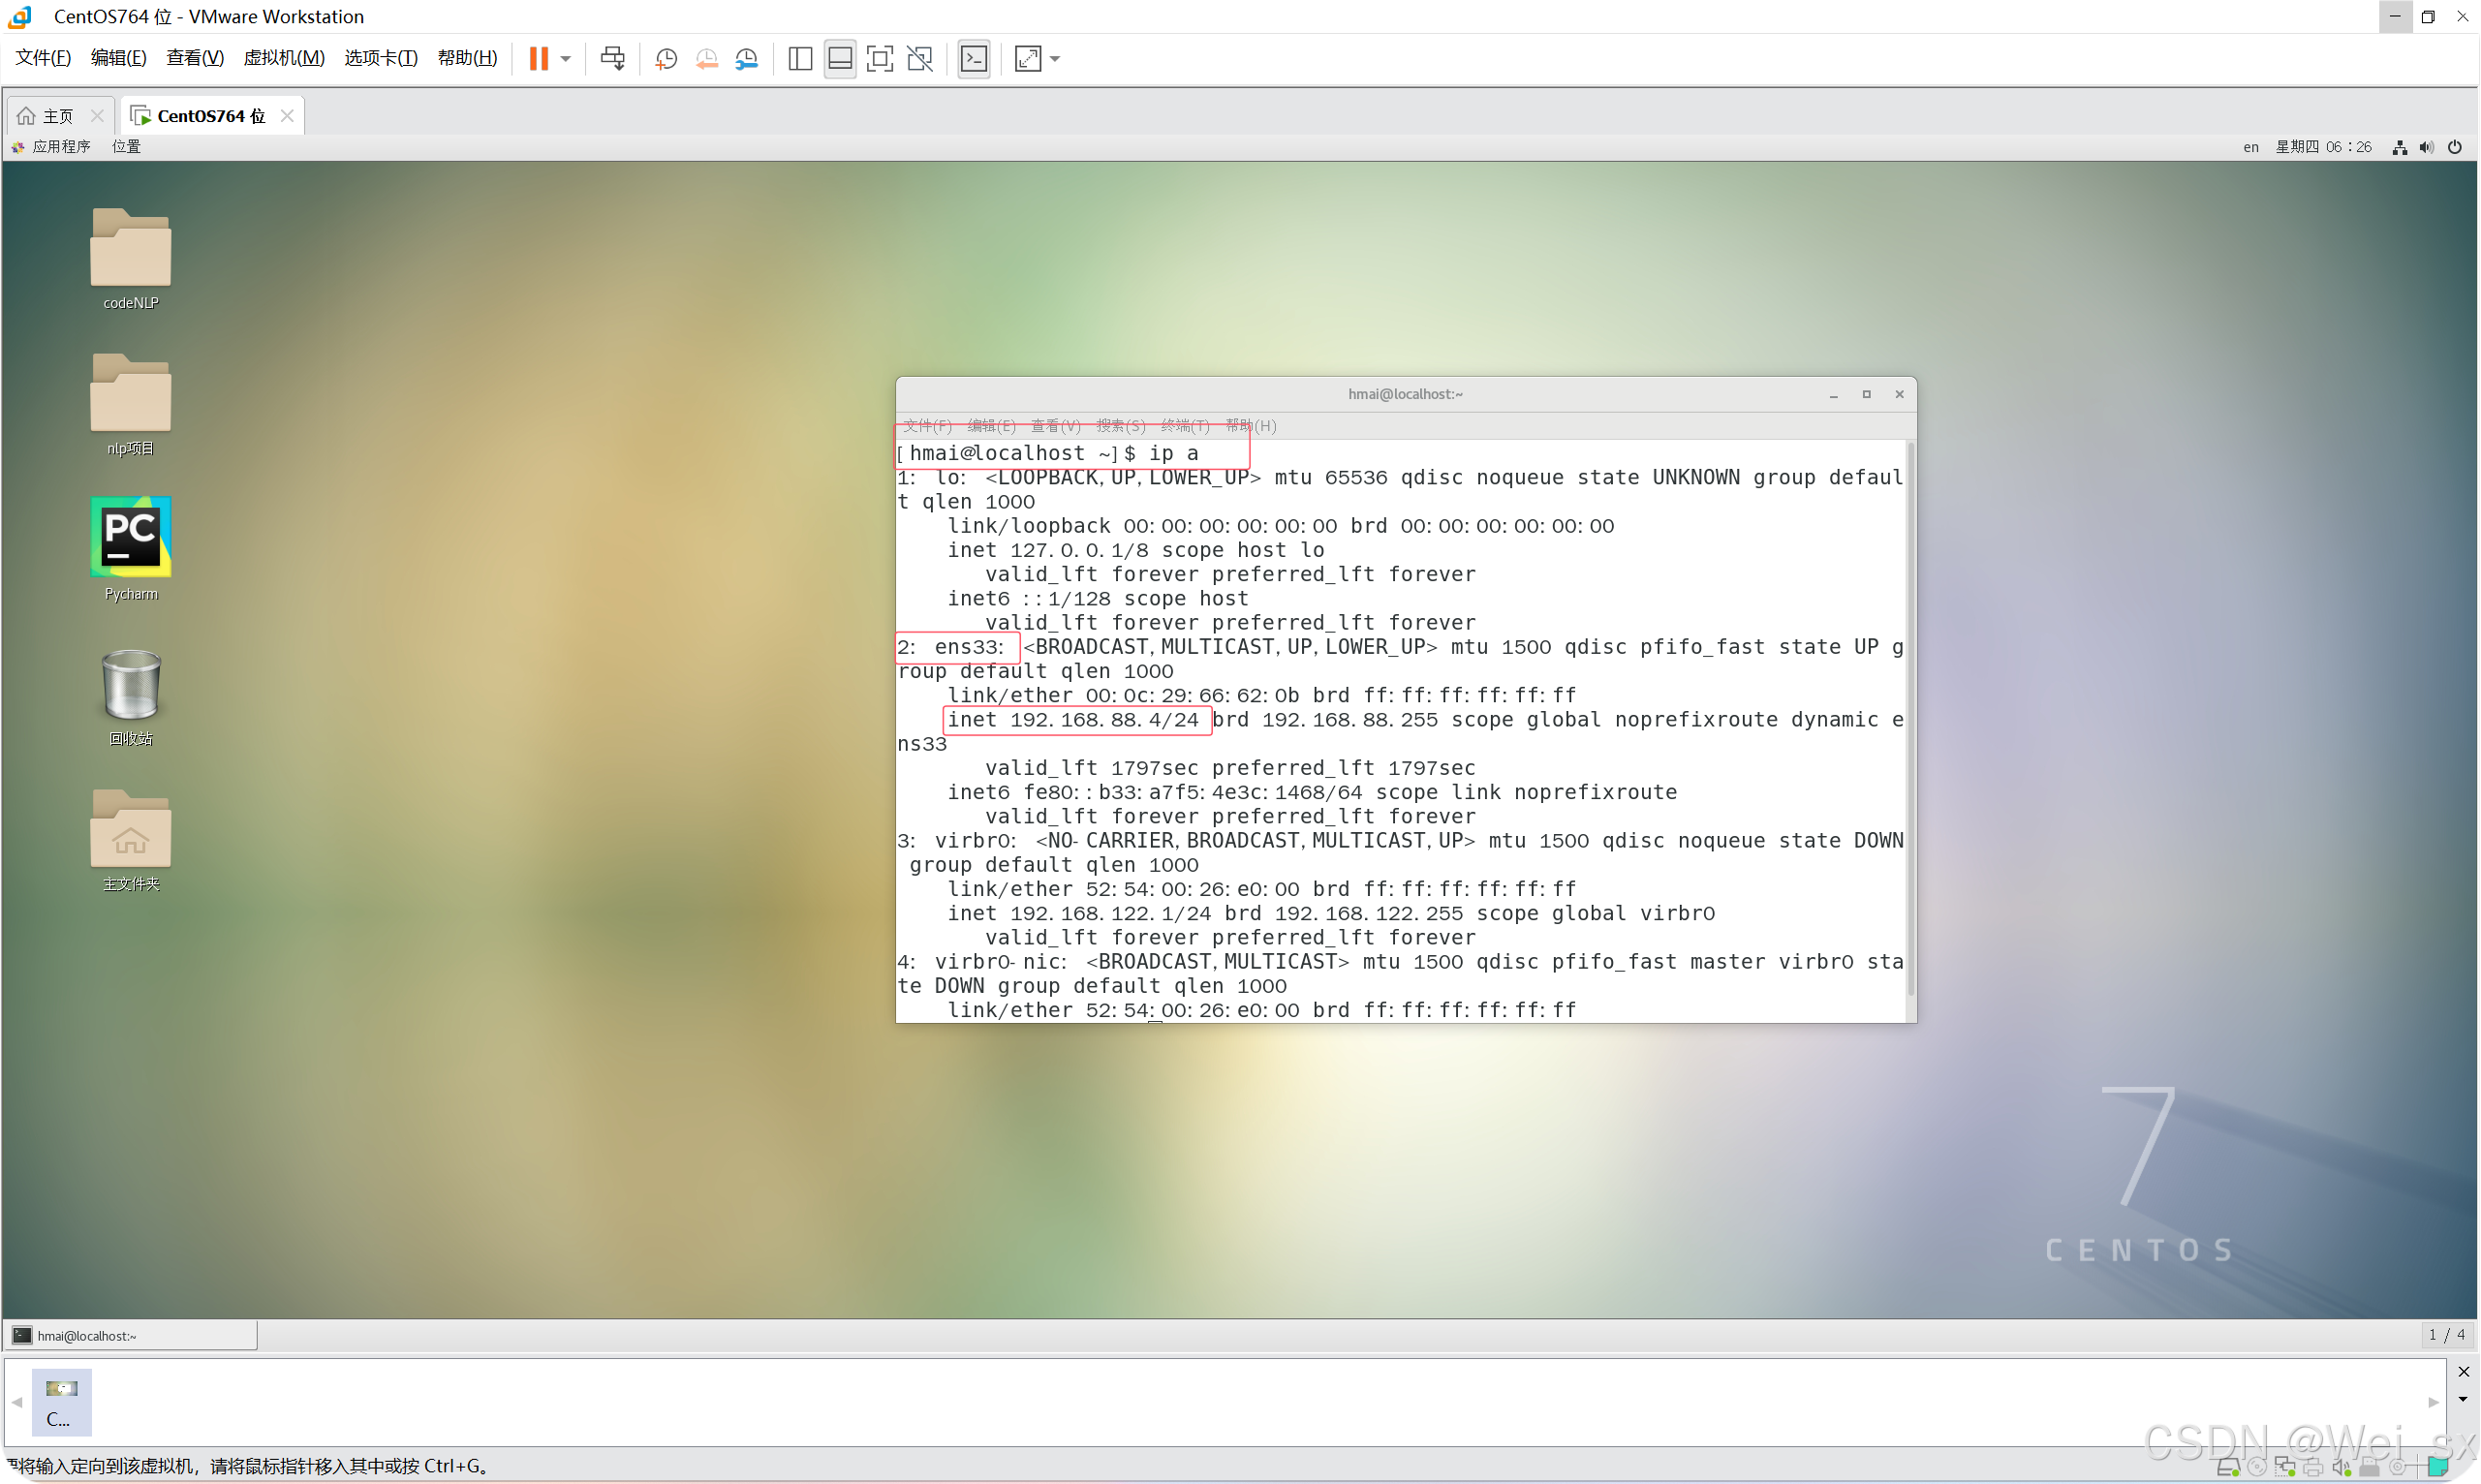Viewport: 2481px width, 1484px height.
Task: Expand the stretch guest dropdown arrow
Action: (1055, 58)
